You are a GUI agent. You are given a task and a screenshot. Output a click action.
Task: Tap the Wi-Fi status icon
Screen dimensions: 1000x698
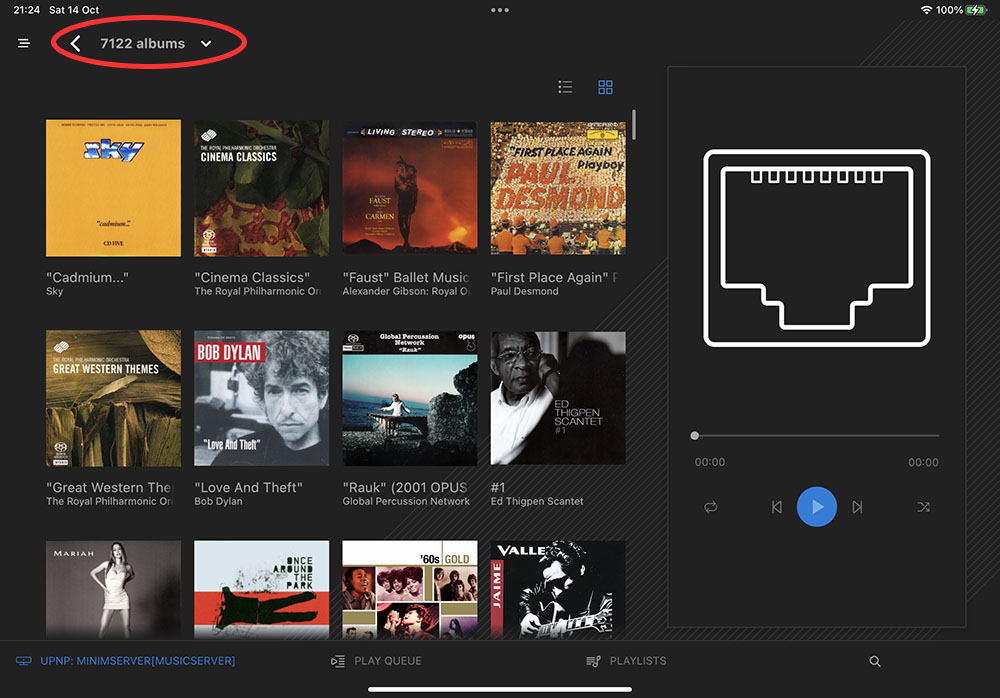[926, 10]
